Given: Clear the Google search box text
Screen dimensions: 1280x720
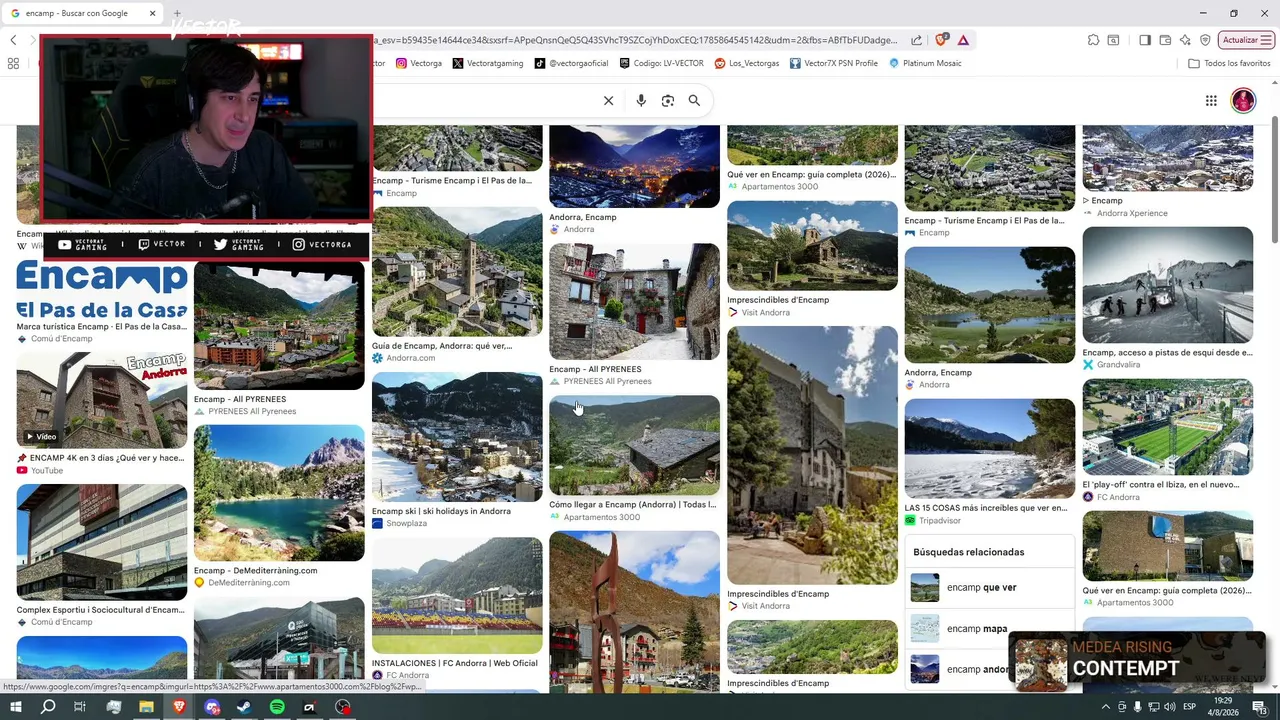Looking at the screenshot, I should [x=608, y=100].
